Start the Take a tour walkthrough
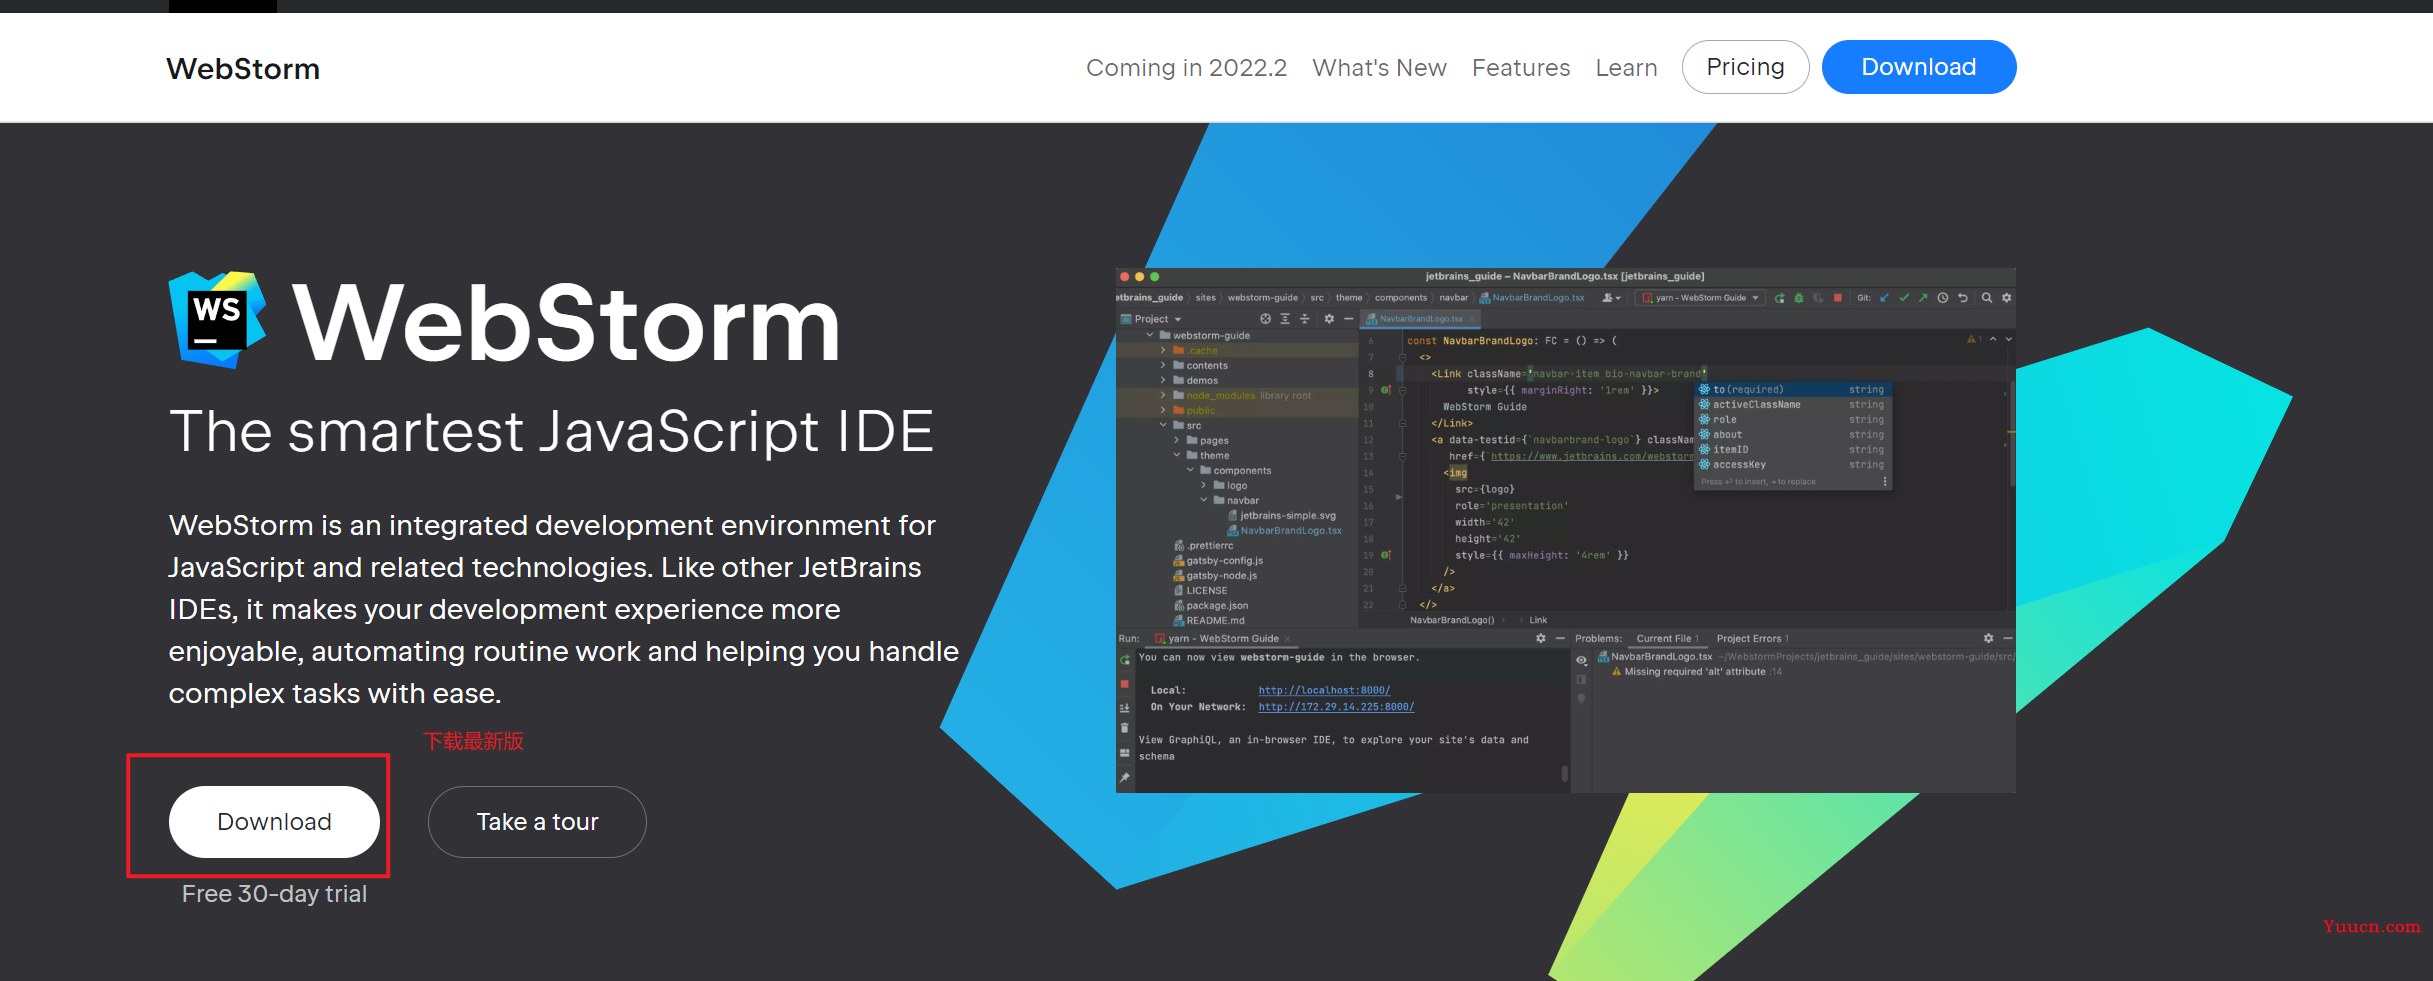 pyautogui.click(x=537, y=821)
